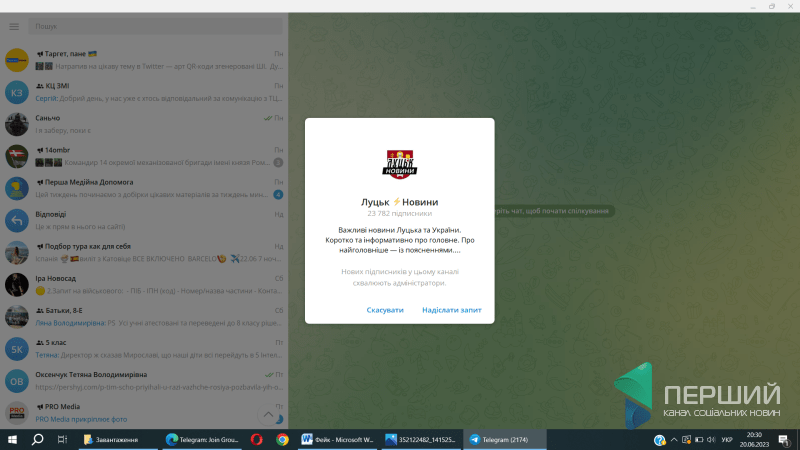Image resolution: width=800 pixels, height=450 pixels.
Task: Open the Таргет, пане channel chat
Action: point(150,60)
